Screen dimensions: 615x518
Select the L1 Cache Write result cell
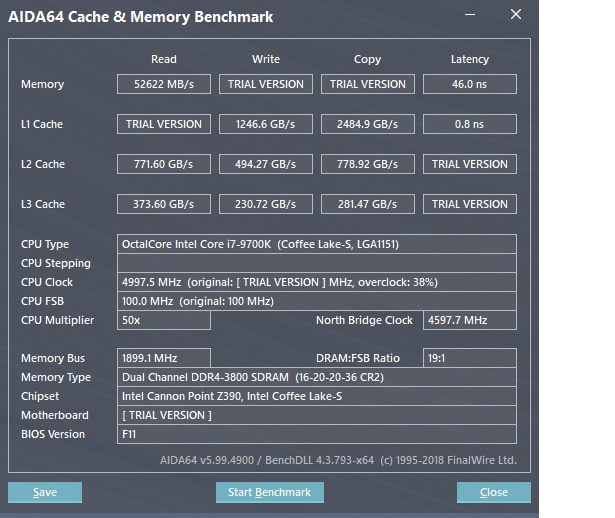(266, 124)
